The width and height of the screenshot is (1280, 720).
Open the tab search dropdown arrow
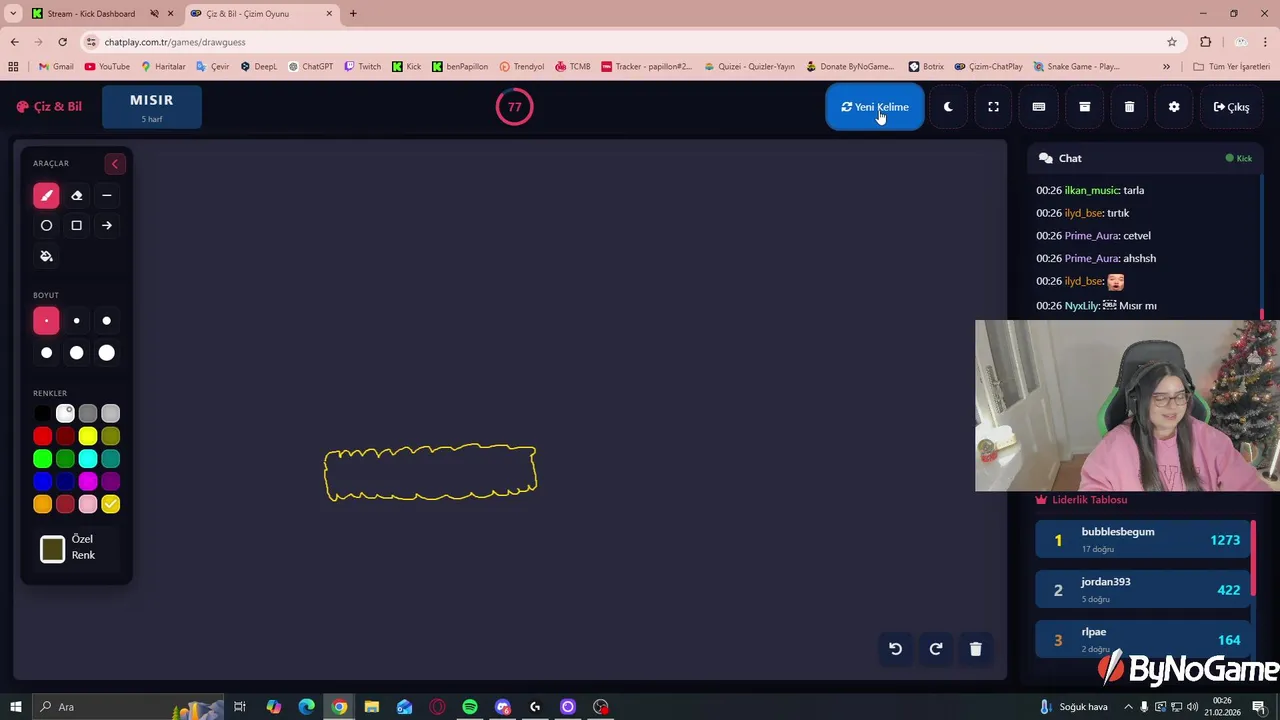[13, 14]
